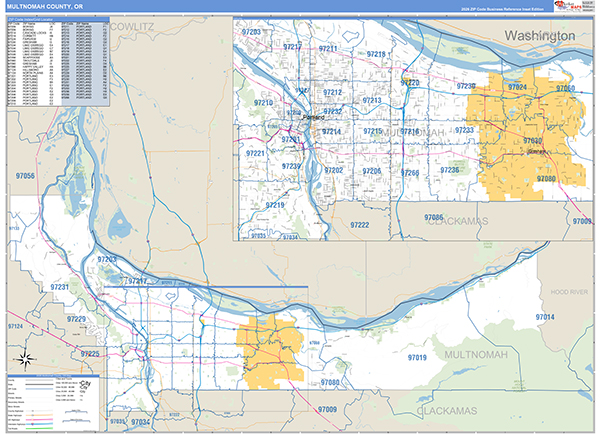
Task: Click the HOOD RIVER county label
Action: [x=569, y=292]
